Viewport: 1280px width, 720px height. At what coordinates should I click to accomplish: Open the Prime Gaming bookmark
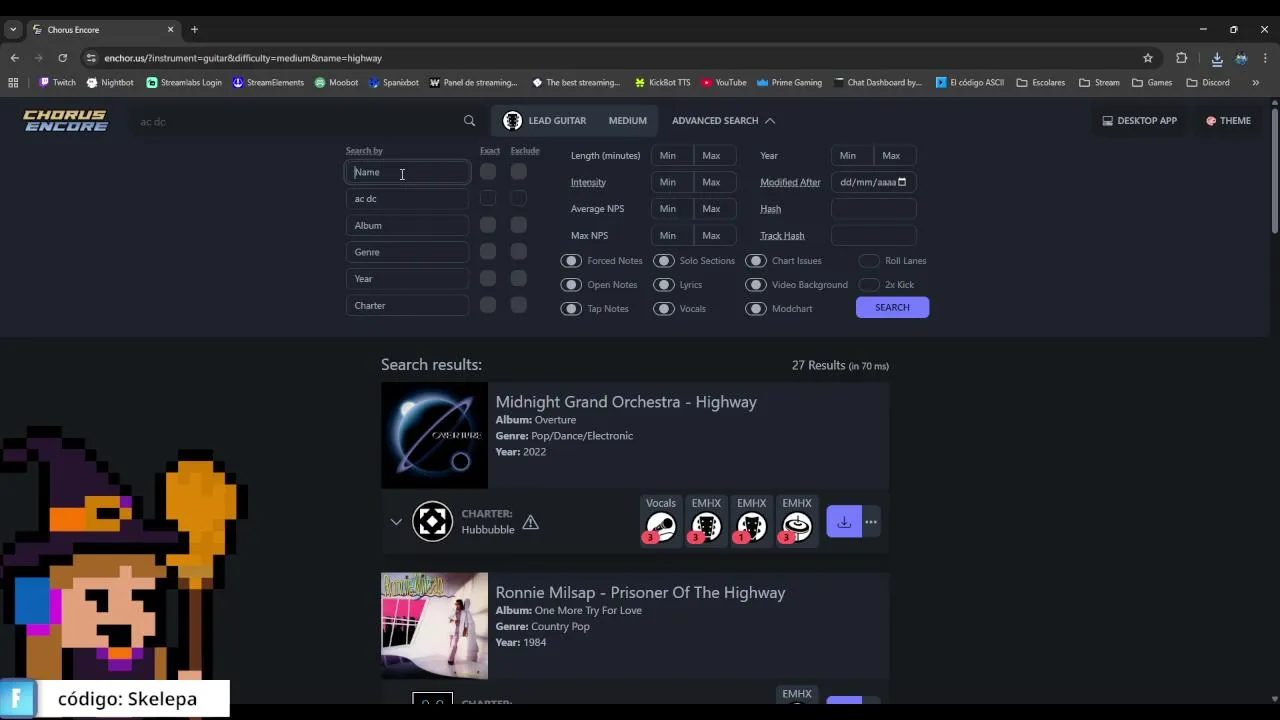pos(789,82)
